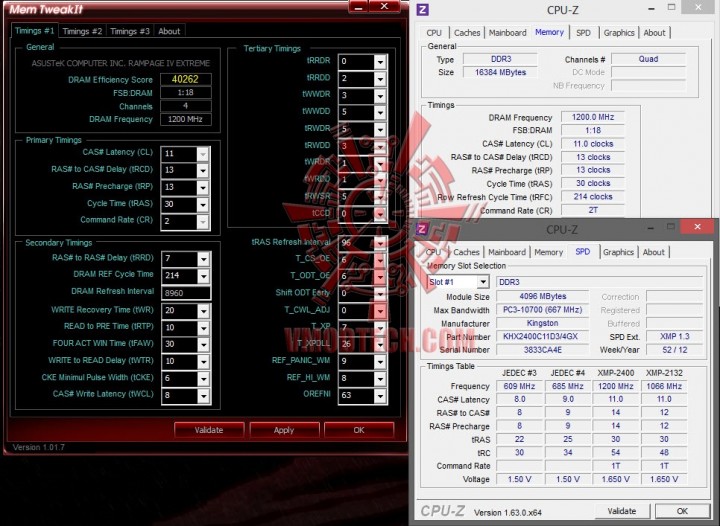The image size is (720, 526).
Task: Click the DRAM Refresh Interval field
Action: pyautogui.click(x=186, y=293)
